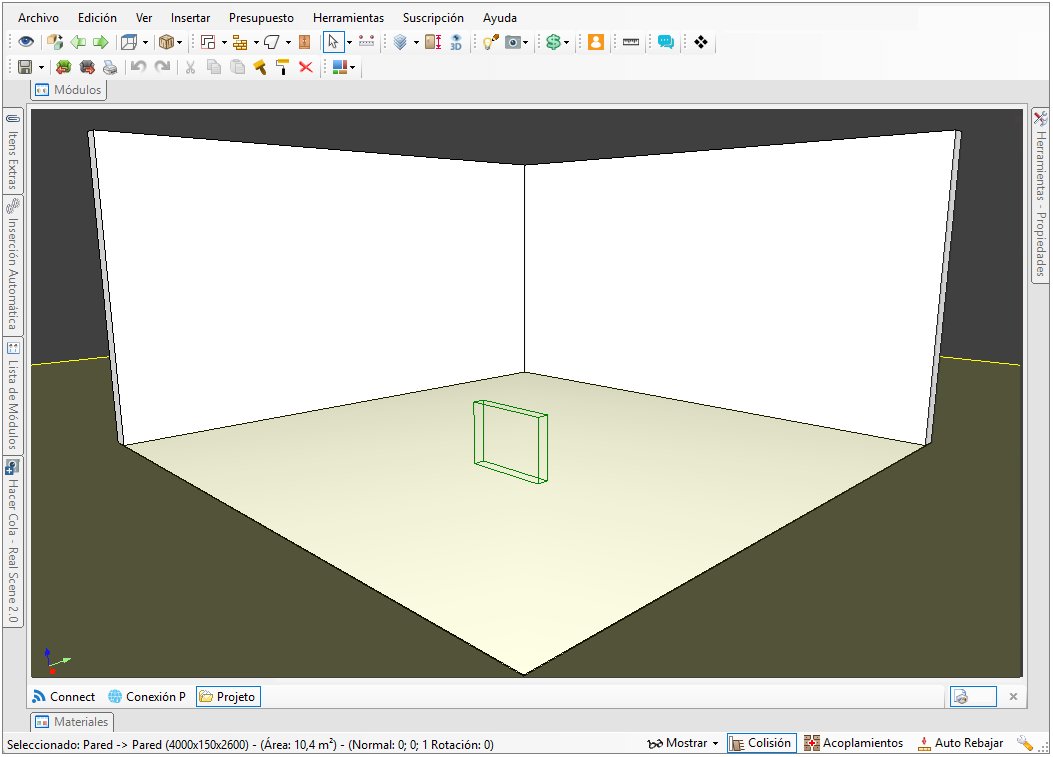Viewport: 1053px width, 757px height.
Task: Switch to the Conexión P tab
Action: 147,697
